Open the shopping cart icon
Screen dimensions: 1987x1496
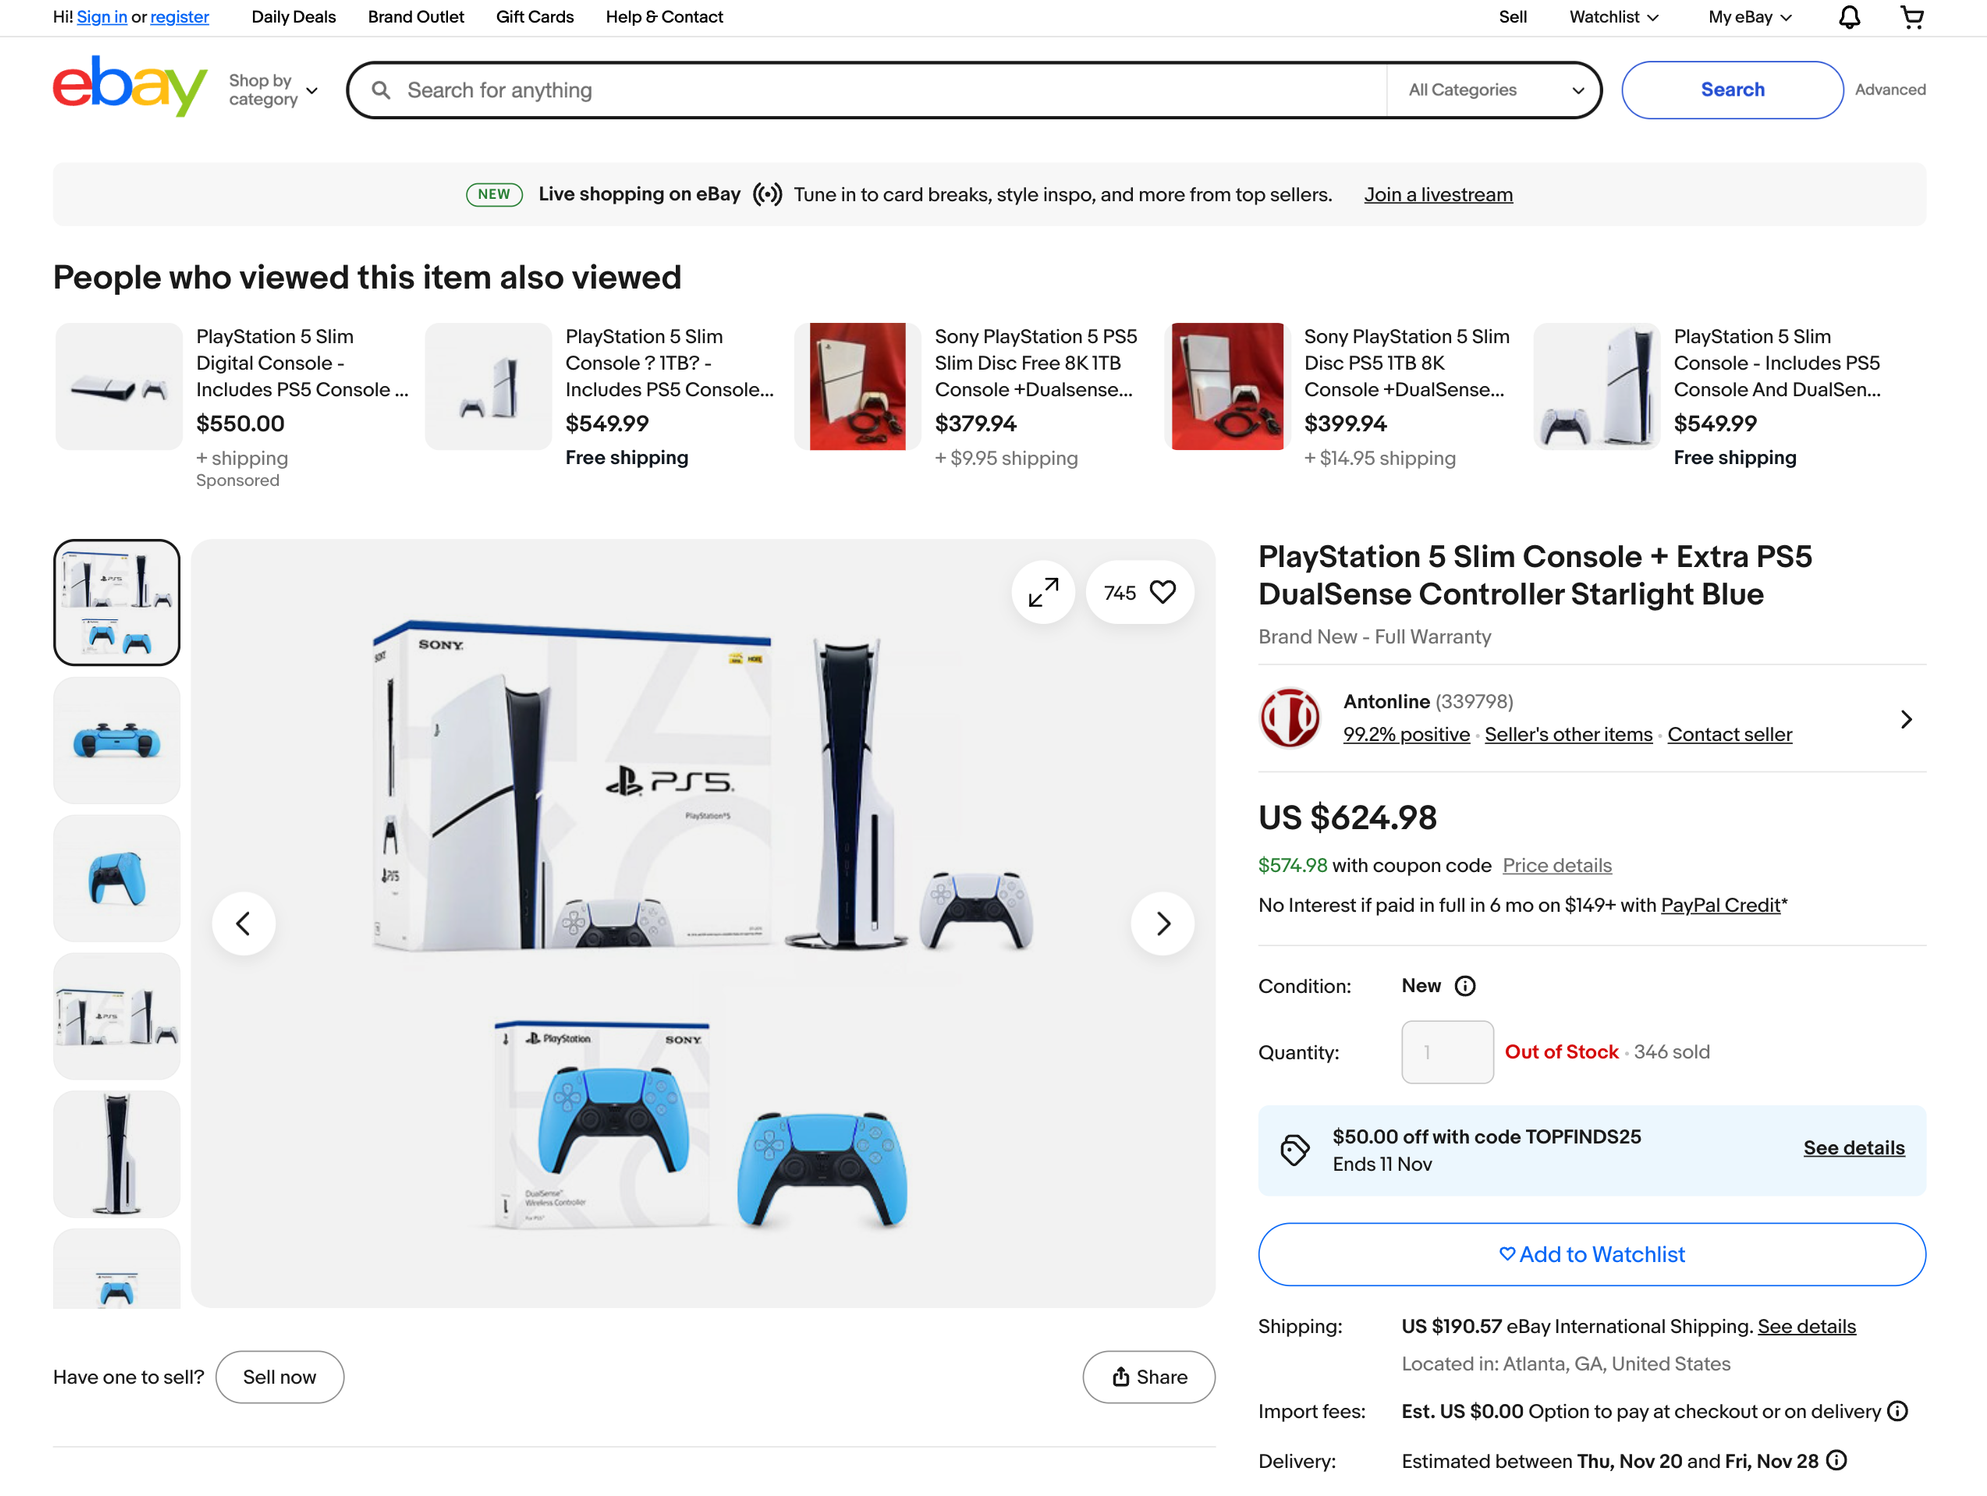coord(1912,17)
